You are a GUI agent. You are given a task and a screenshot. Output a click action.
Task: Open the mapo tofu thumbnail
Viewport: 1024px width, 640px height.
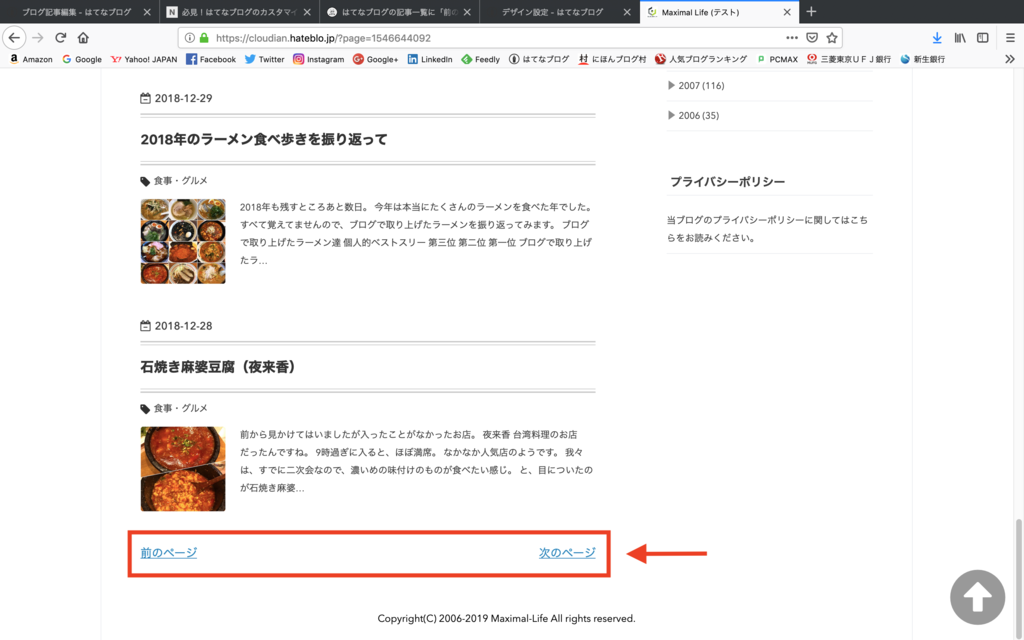point(183,469)
